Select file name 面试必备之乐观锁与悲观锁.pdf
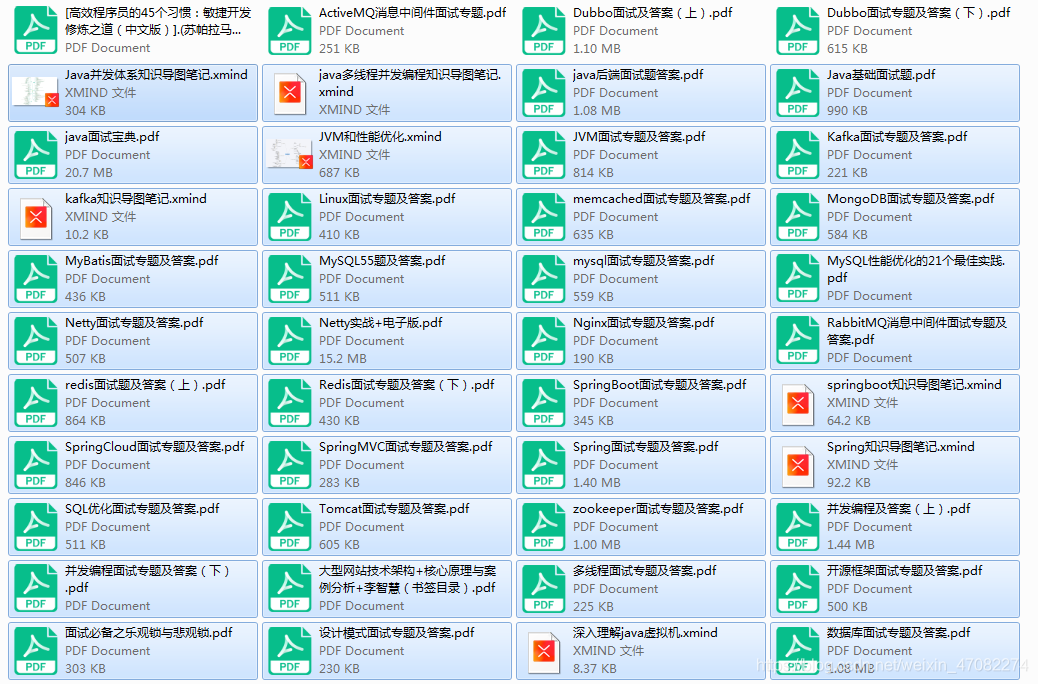The width and height of the screenshot is (1038, 684). [148, 633]
